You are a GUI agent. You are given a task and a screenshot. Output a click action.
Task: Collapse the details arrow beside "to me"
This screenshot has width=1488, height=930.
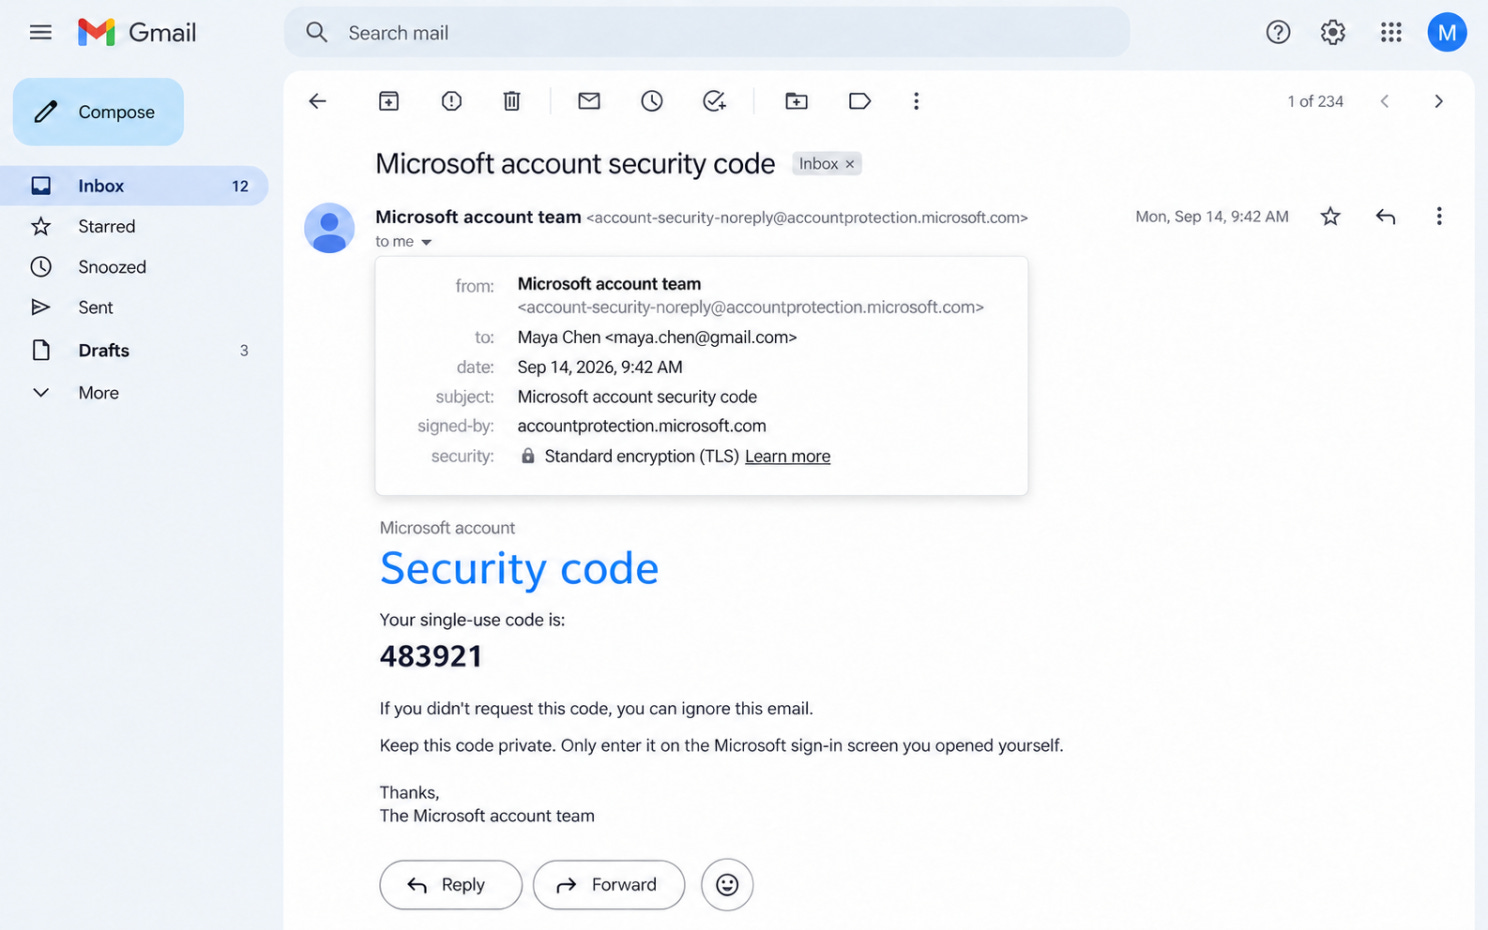426,242
